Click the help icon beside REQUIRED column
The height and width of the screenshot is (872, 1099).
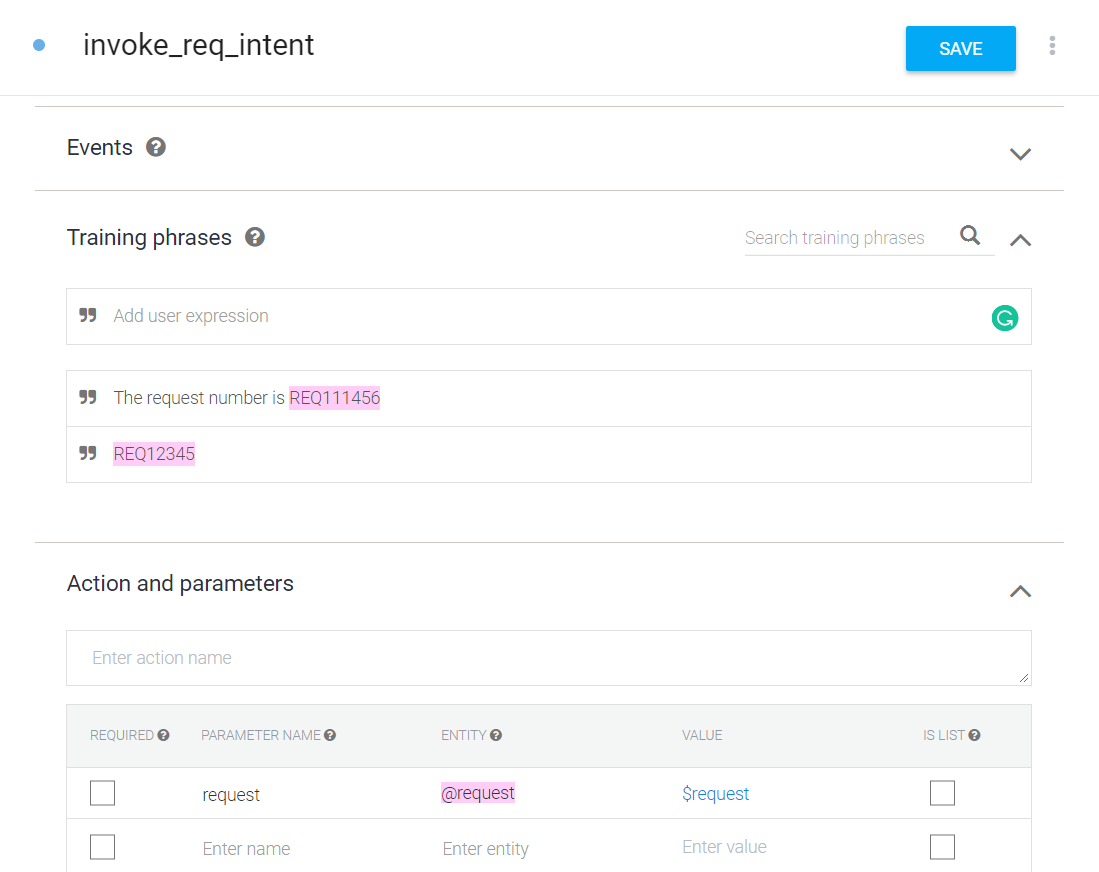coord(164,735)
